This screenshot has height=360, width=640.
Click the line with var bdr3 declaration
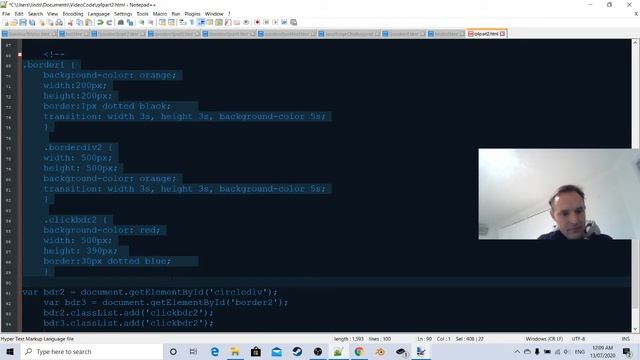point(165,302)
